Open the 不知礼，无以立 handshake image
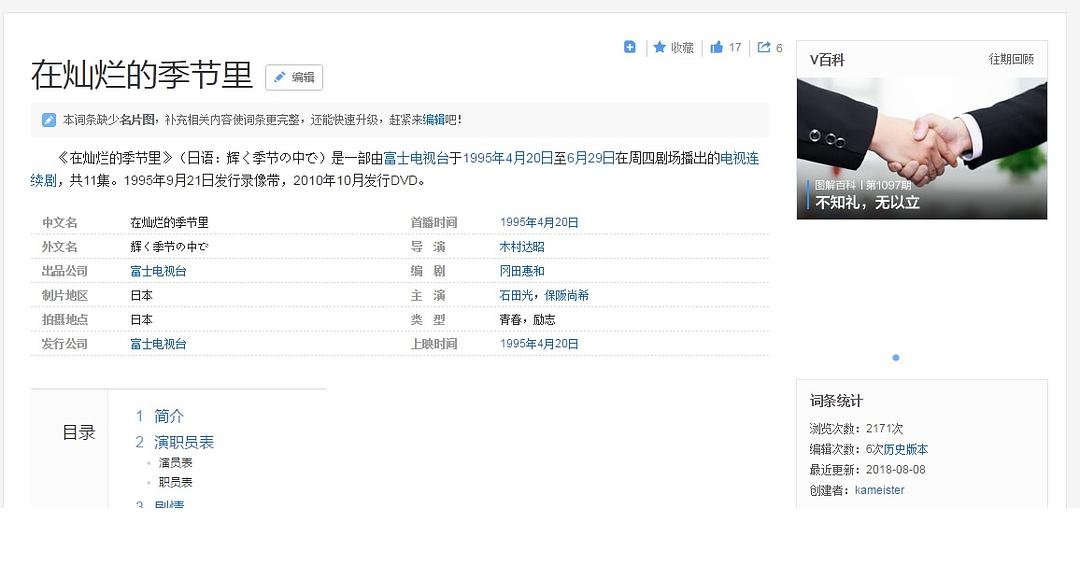This screenshot has width=1080, height=565. pyautogui.click(x=921, y=148)
